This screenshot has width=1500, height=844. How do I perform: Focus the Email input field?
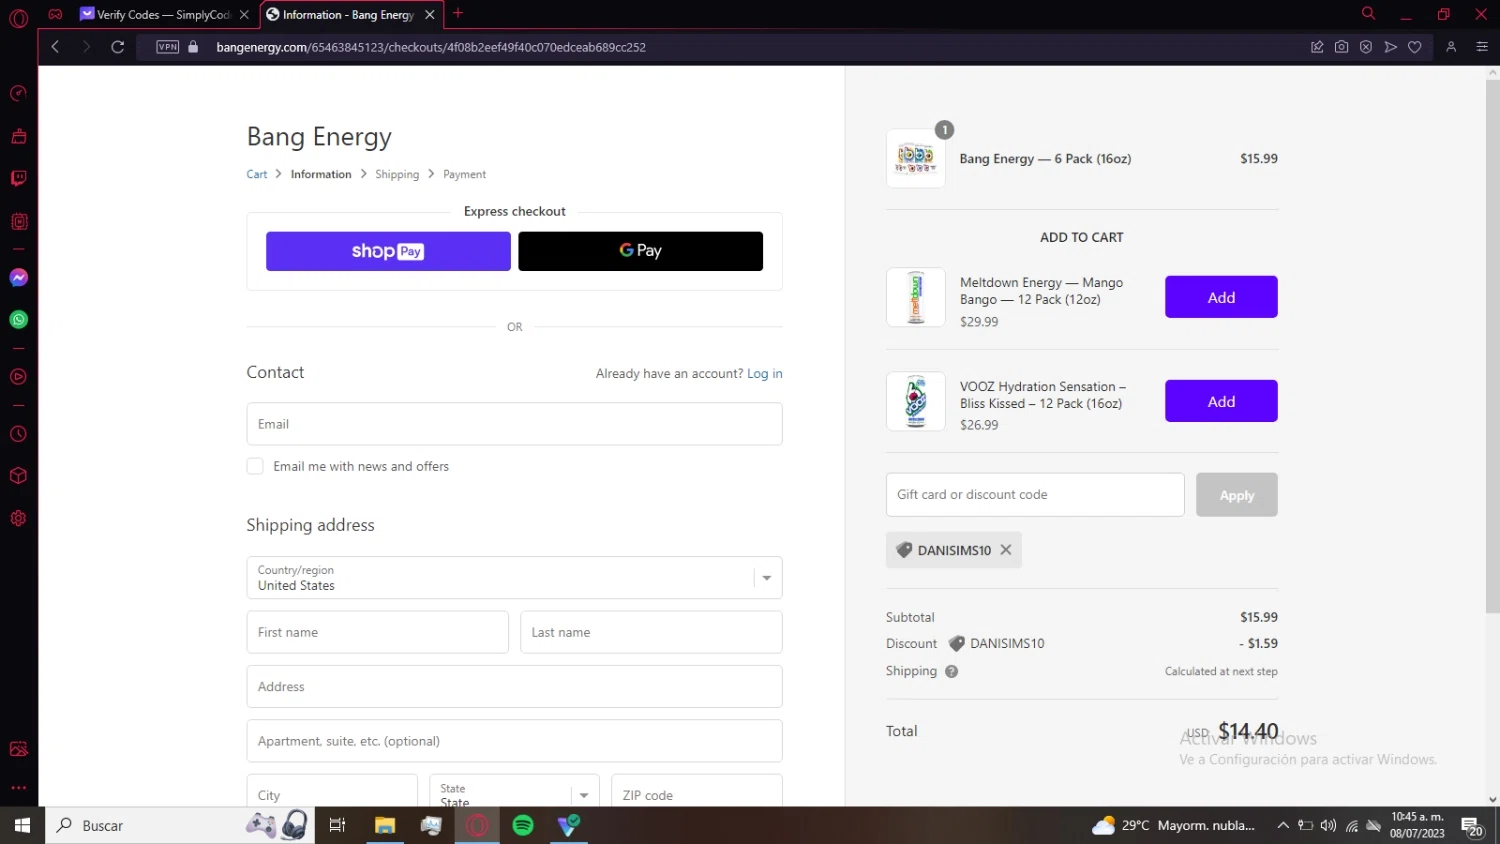[514, 424]
